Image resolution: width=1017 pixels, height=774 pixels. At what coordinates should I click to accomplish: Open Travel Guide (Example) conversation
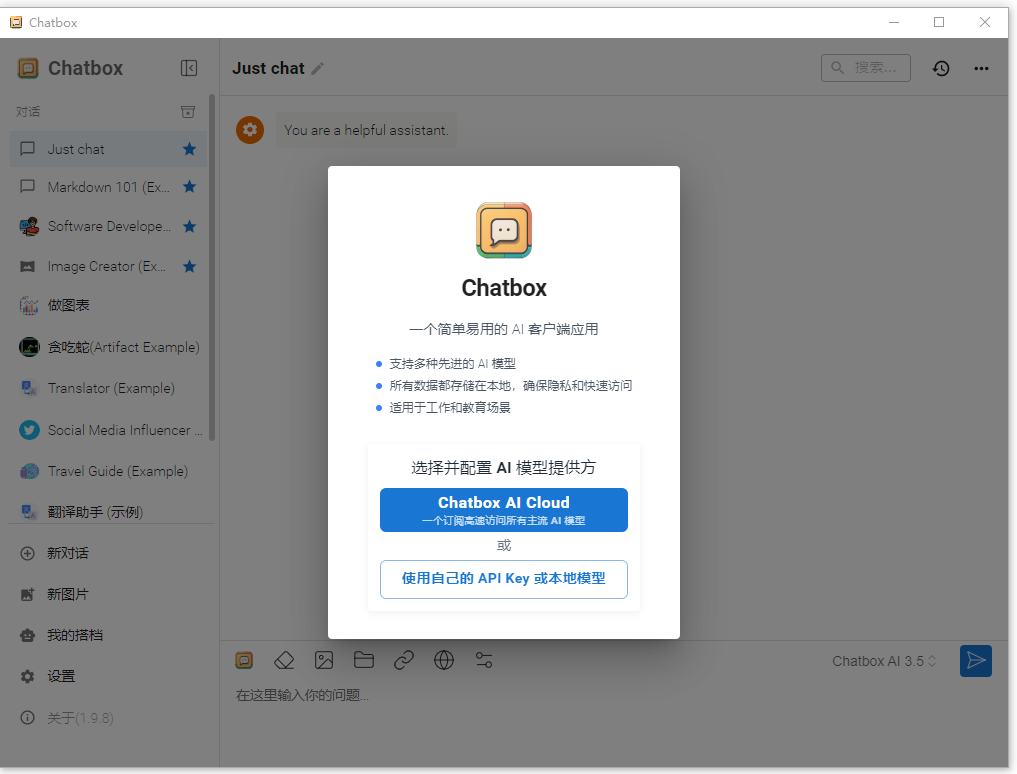coord(108,471)
